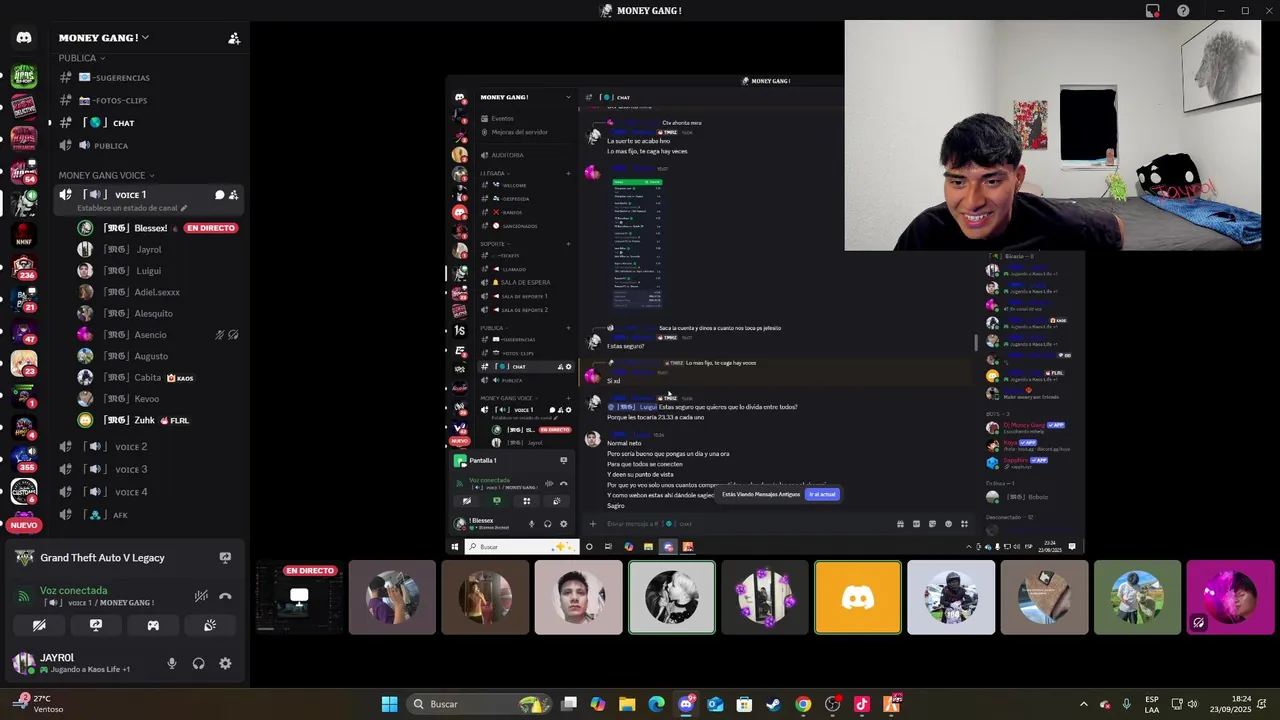Select the yellow Discord logo participant tile
The height and width of the screenshot is (720, 1280).
click(x=858, y=597)
